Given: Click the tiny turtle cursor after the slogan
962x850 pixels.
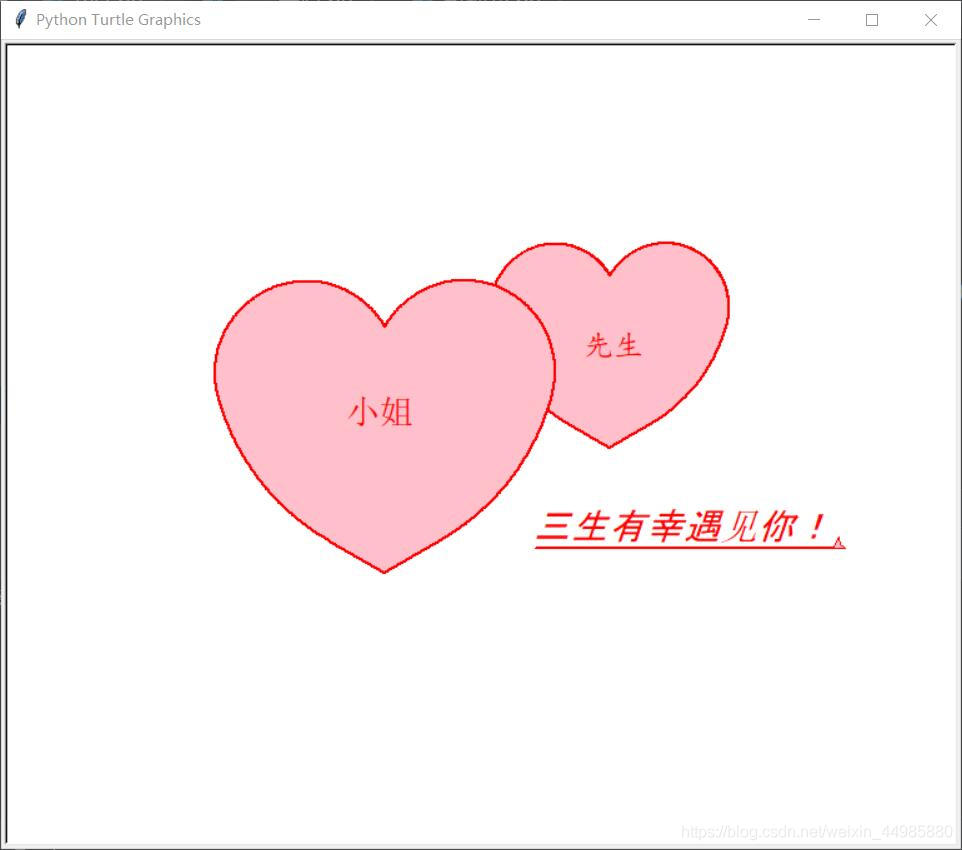Looking at the screenshot, I should (x=840, y=542).
